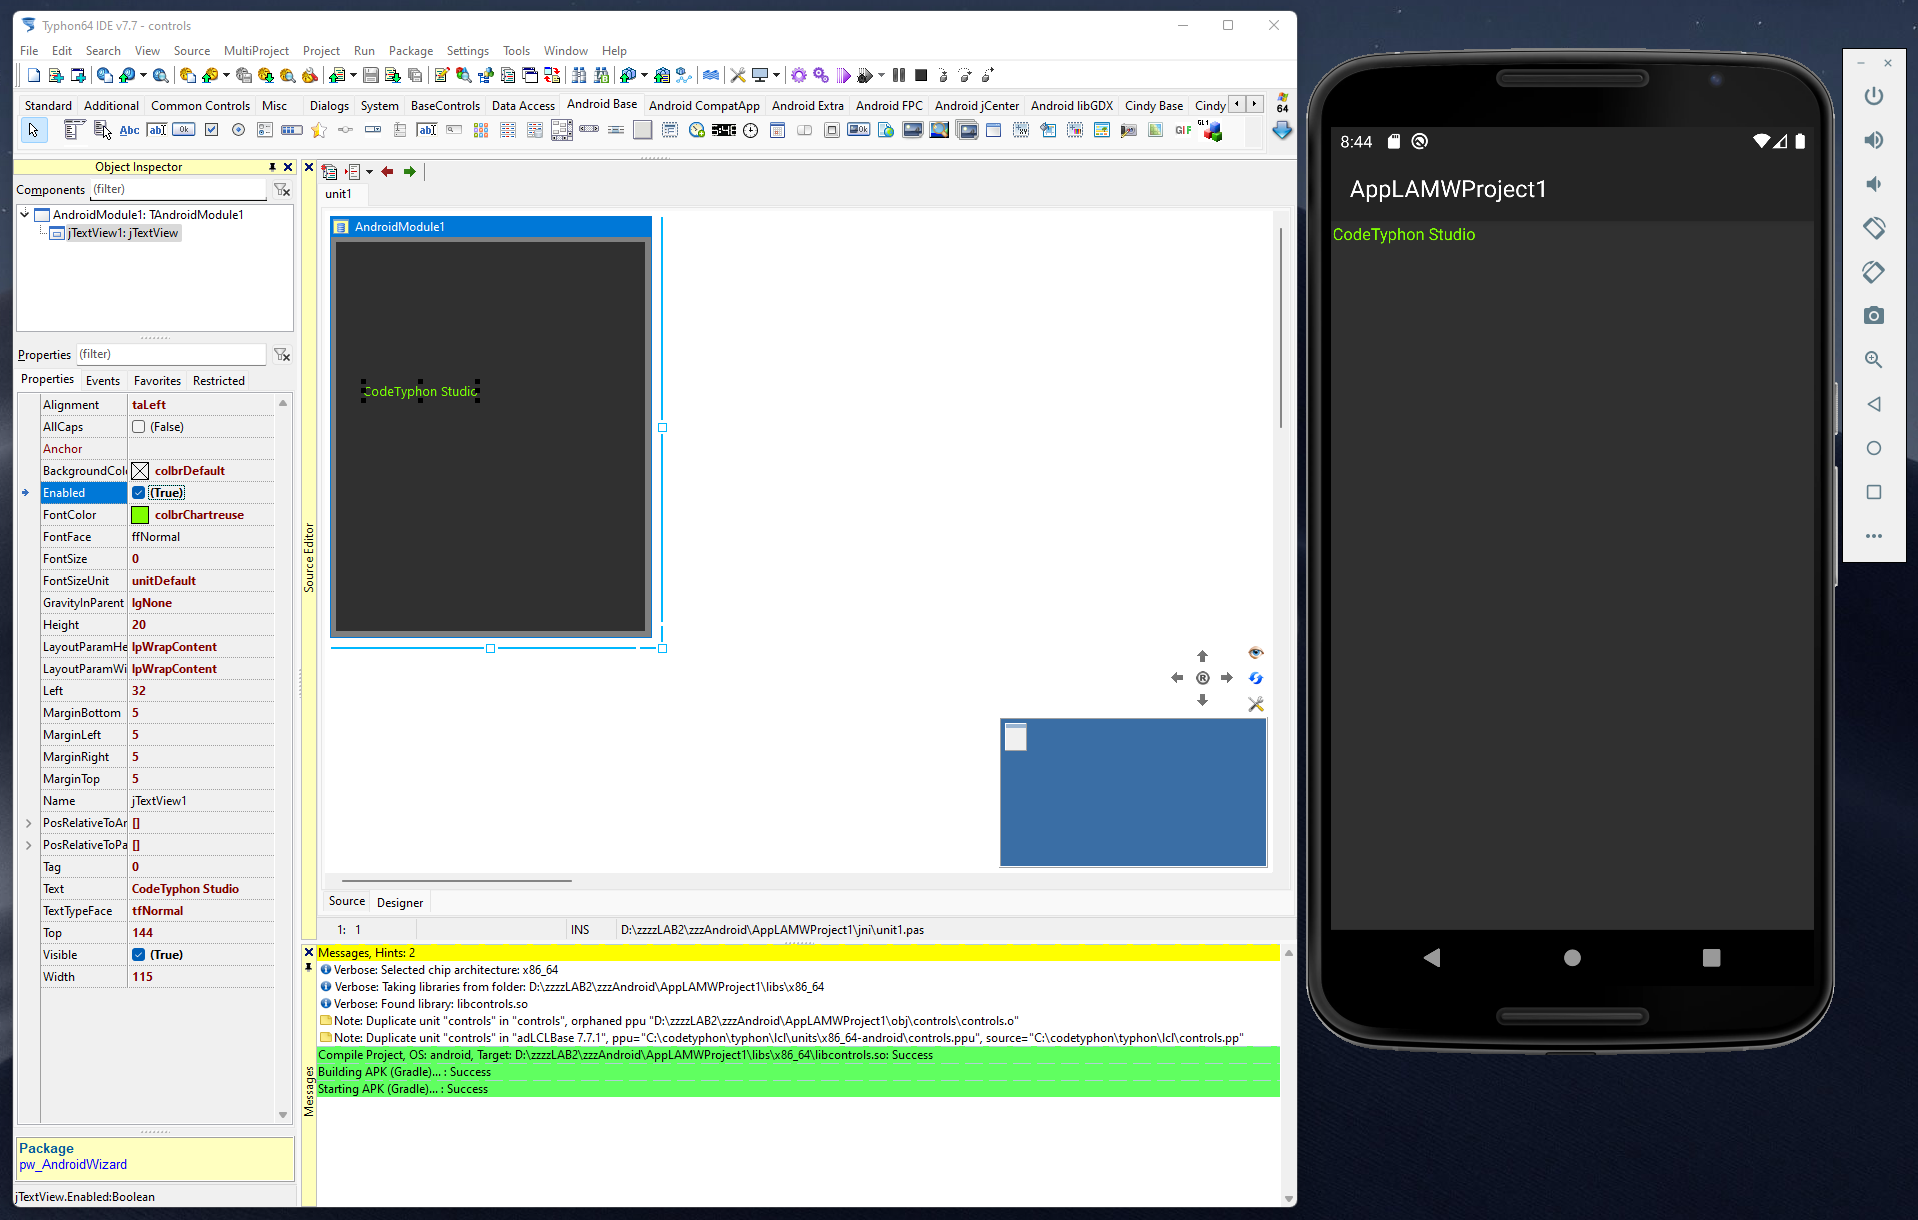Click the pw_AndroidWizard package link

(x=73, y=1165)
